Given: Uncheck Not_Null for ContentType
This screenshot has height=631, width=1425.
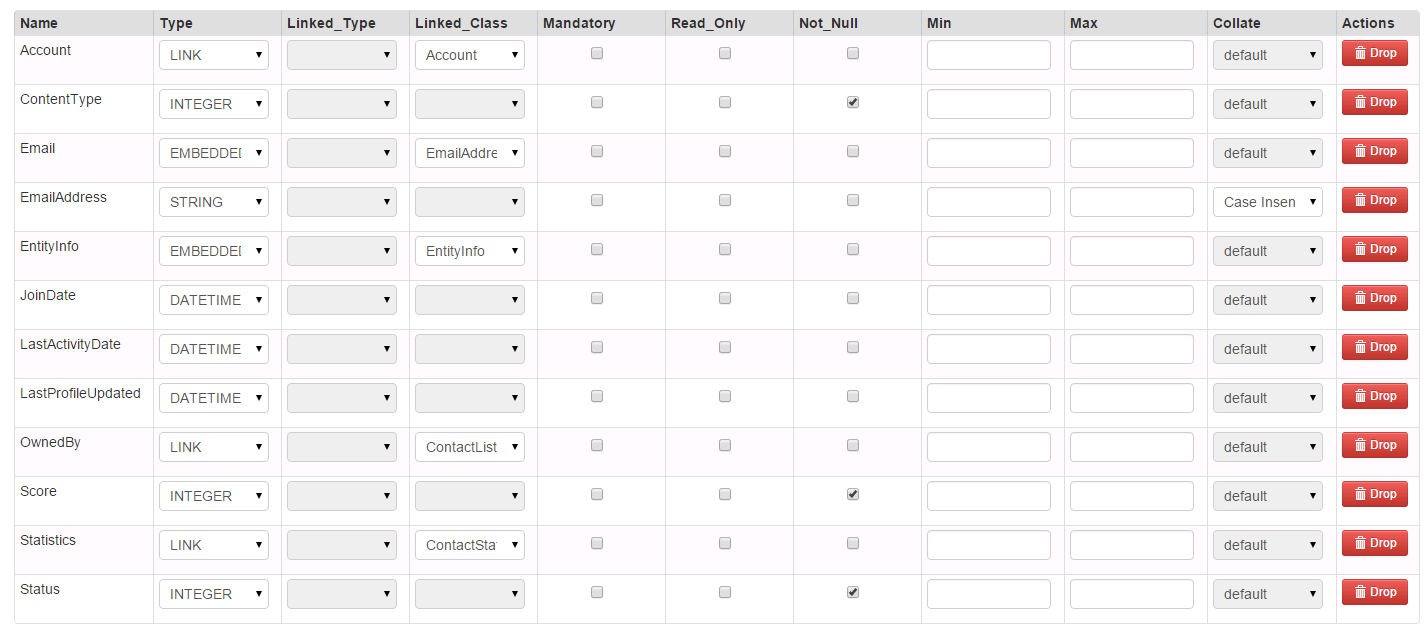Looking at the screenshot, I should [x=853, y=102].
